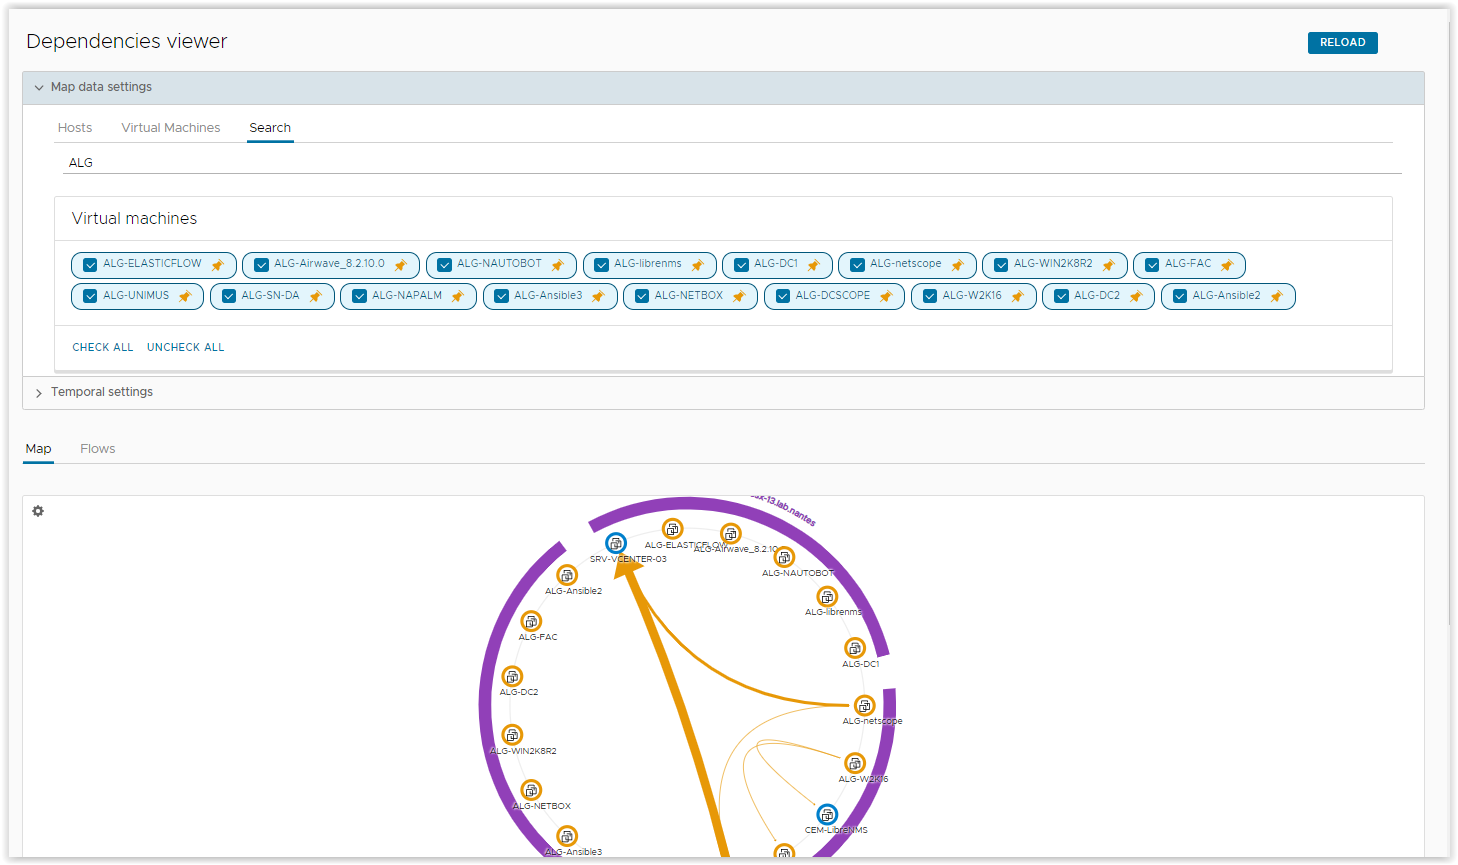1458x865 pixels.
Task: Click UNCHECK ALL link
Action: pos(186,347)
